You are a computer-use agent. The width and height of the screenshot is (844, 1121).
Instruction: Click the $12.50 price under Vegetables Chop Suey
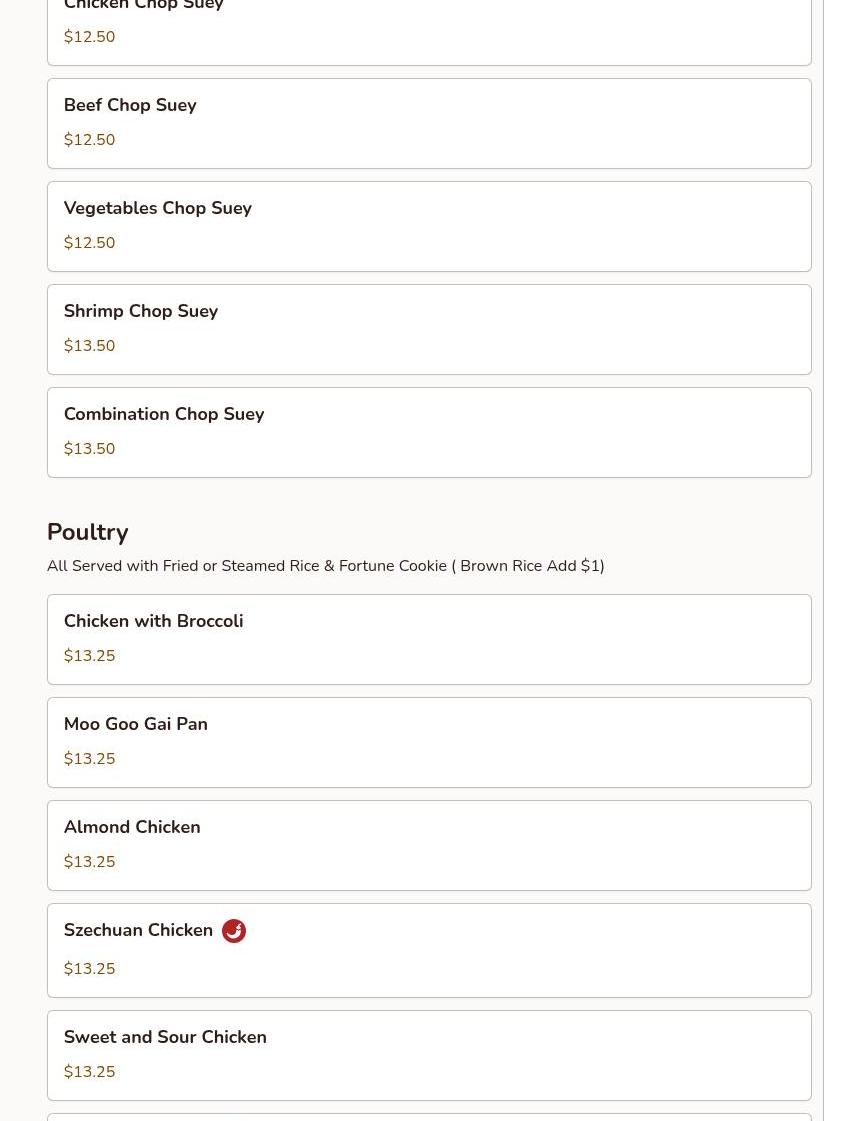point(89,242)
